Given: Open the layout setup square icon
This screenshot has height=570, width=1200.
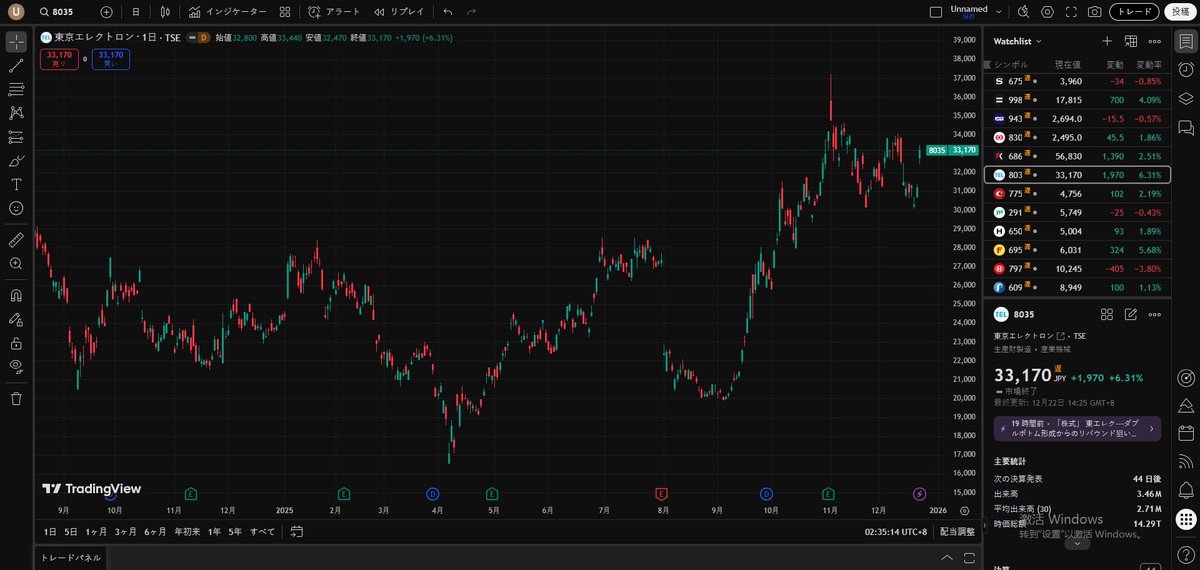Looking at the screenshot, I should click(x=936, y=12).
